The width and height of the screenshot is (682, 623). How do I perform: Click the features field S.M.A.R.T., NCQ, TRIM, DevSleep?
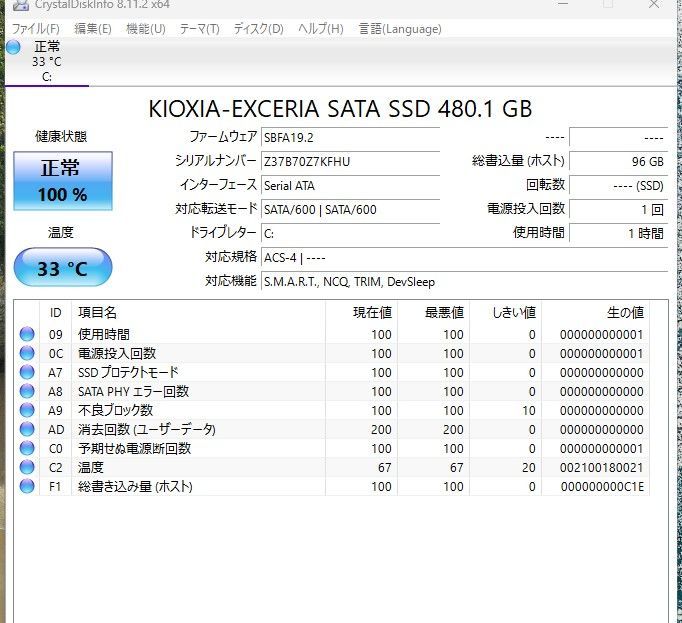tap(464, 282)
